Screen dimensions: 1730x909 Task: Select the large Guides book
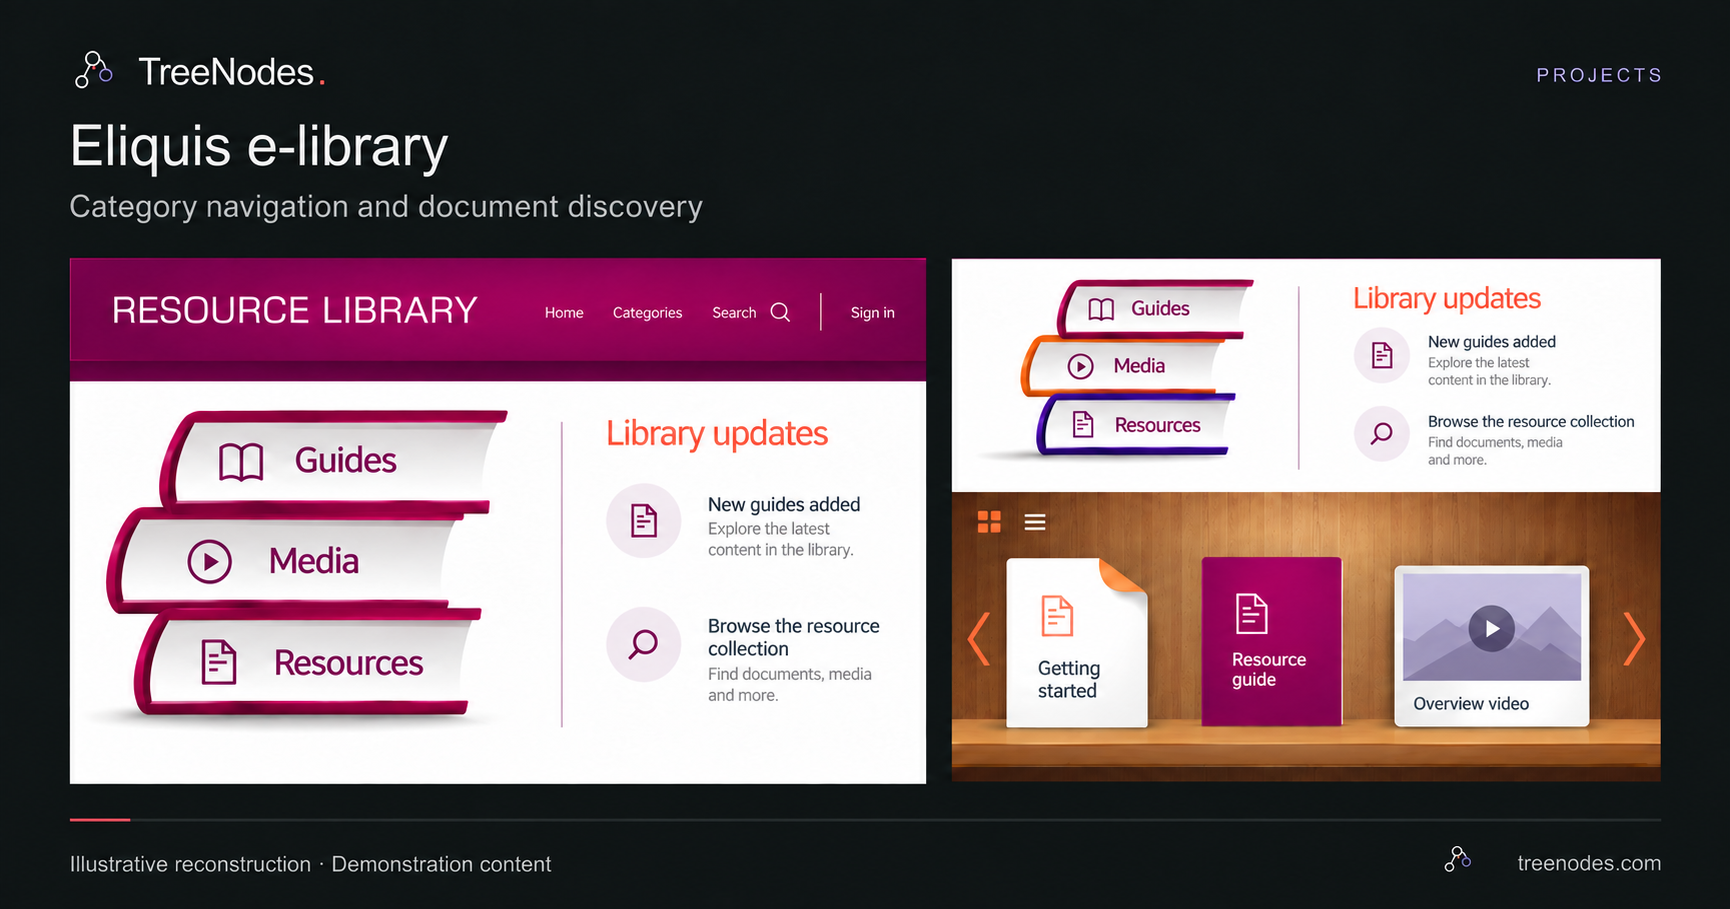coord(335,460)
